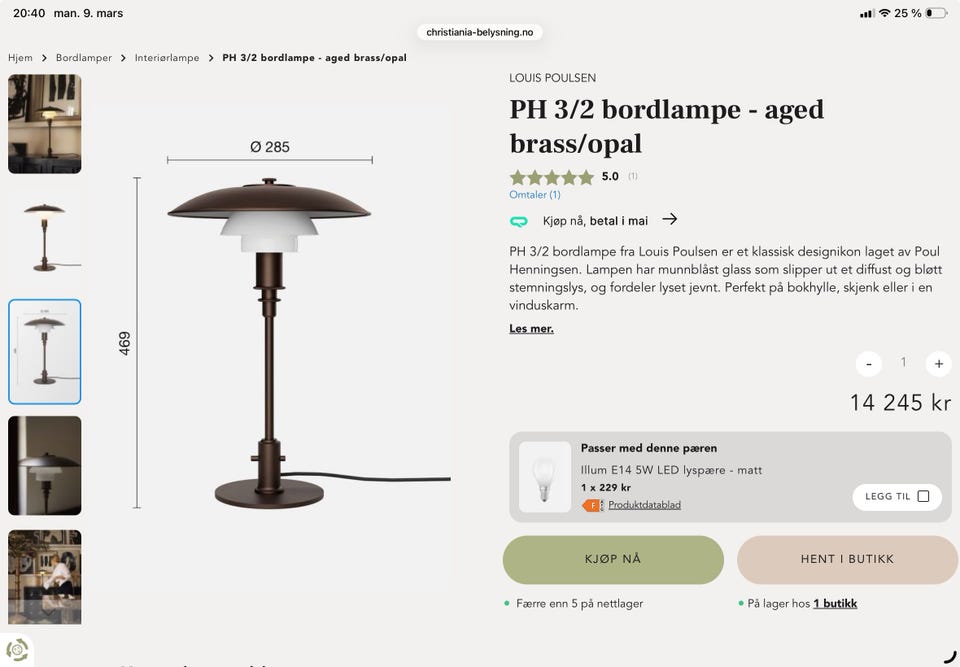
Task: Tap the christiania-belysning.no address pill
Action: [x=480, y=32]
